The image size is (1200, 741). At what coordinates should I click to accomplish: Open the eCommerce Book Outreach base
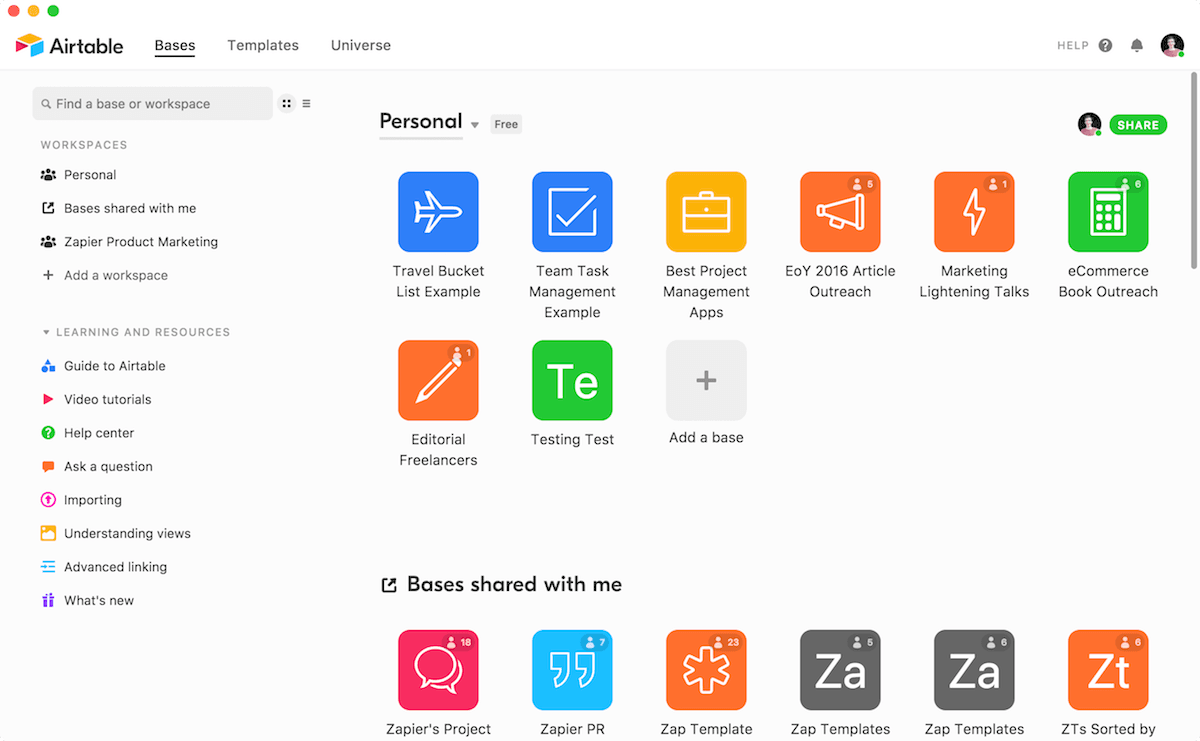[1108, 211]
